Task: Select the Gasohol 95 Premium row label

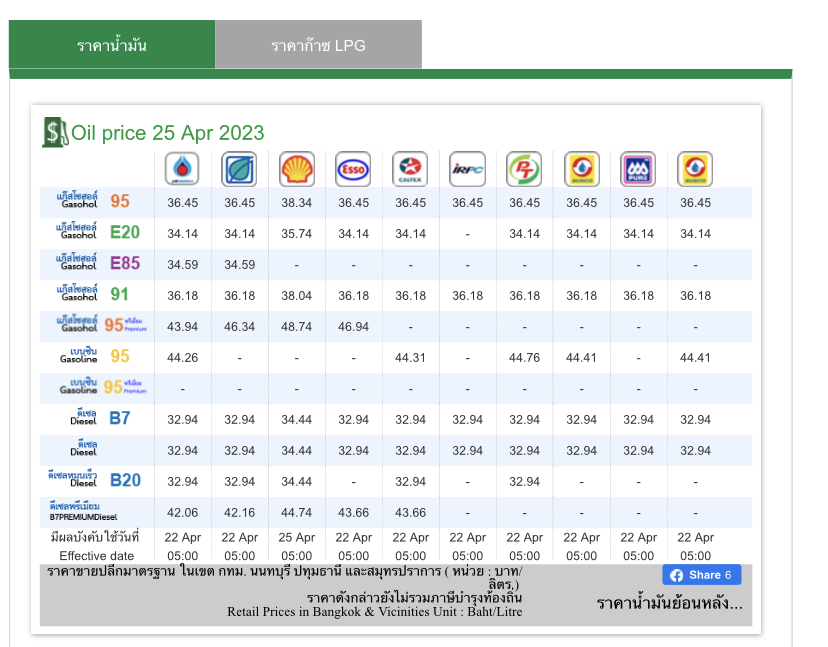Action: (x=101, y=324)
